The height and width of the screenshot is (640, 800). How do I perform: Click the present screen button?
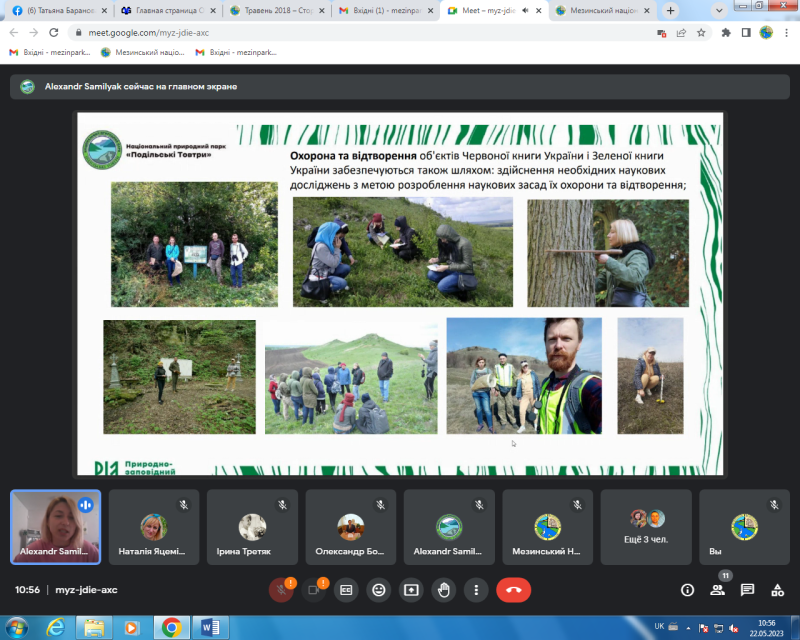411,590
